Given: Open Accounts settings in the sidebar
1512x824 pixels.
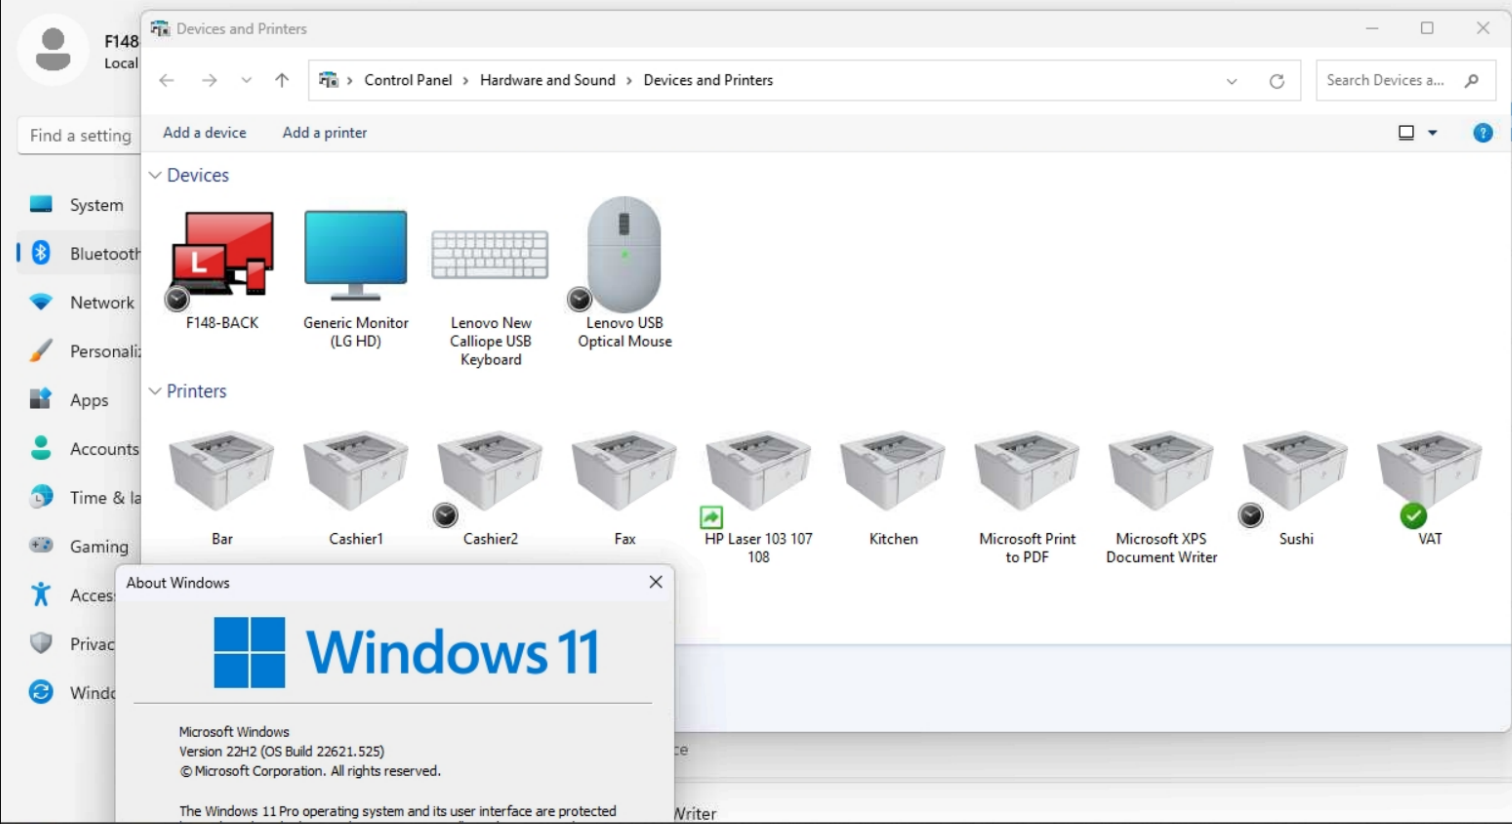Looking at the screenshot, I should [x=77, y=449].
